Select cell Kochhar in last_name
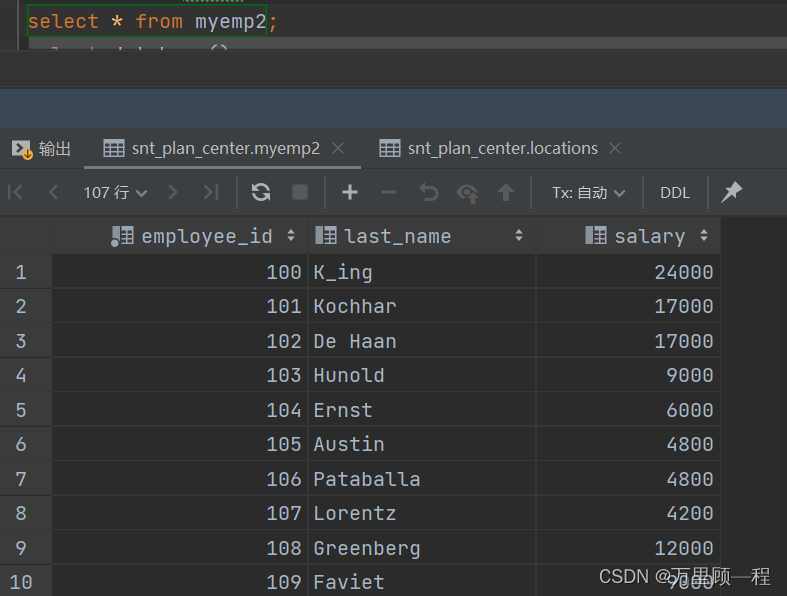Screen dimensions: 787x596 pyautogui.click(x=422, y=306)
